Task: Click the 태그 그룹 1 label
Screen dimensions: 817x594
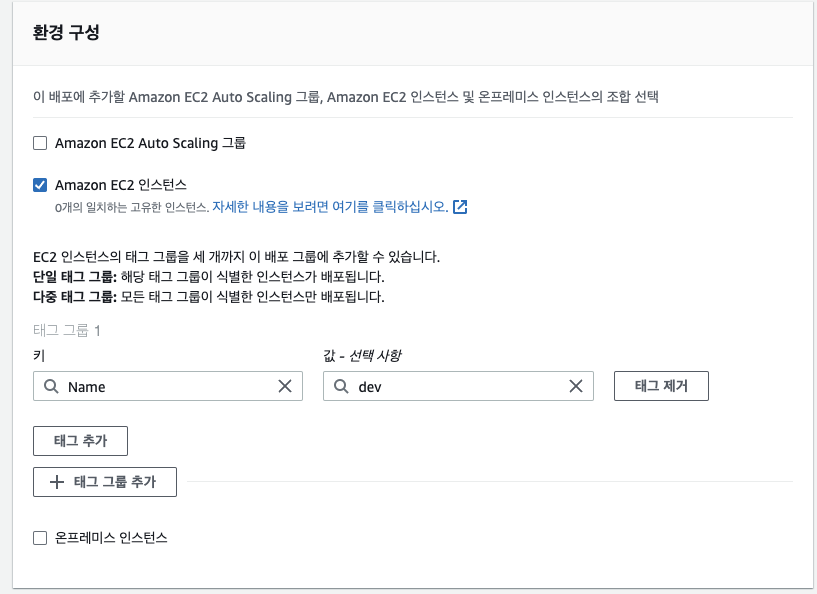Action: [67, 331]
